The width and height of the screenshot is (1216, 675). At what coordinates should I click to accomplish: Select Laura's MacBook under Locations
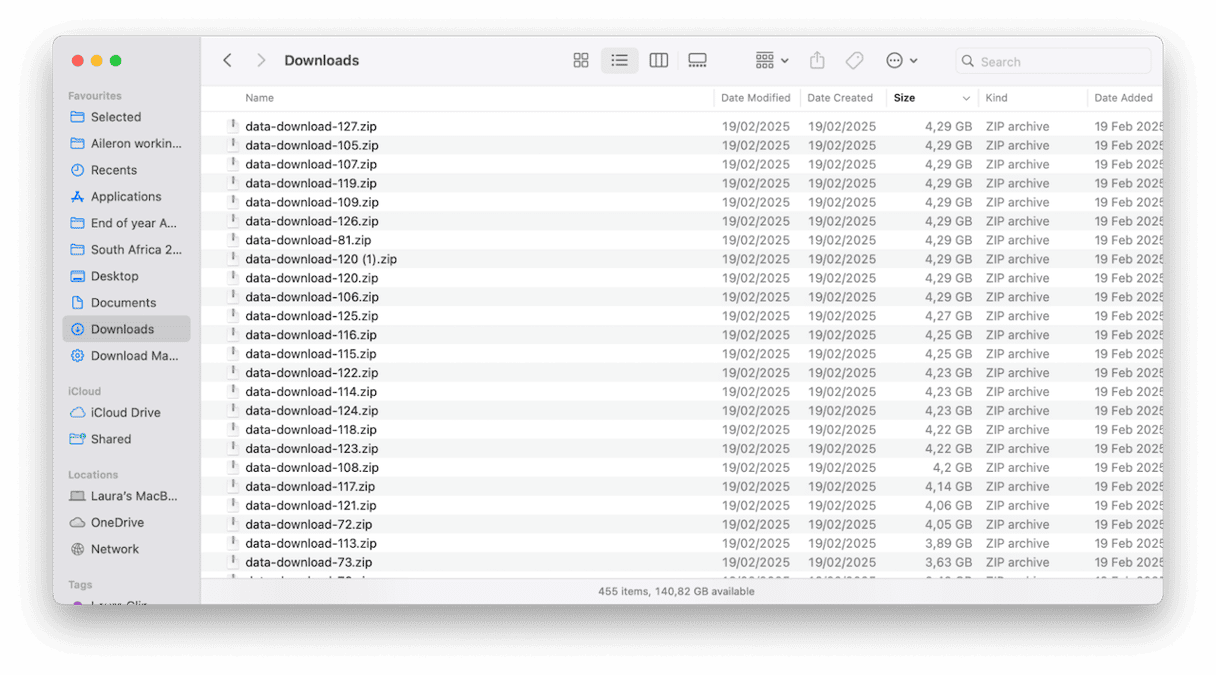(x=126, y=496)
